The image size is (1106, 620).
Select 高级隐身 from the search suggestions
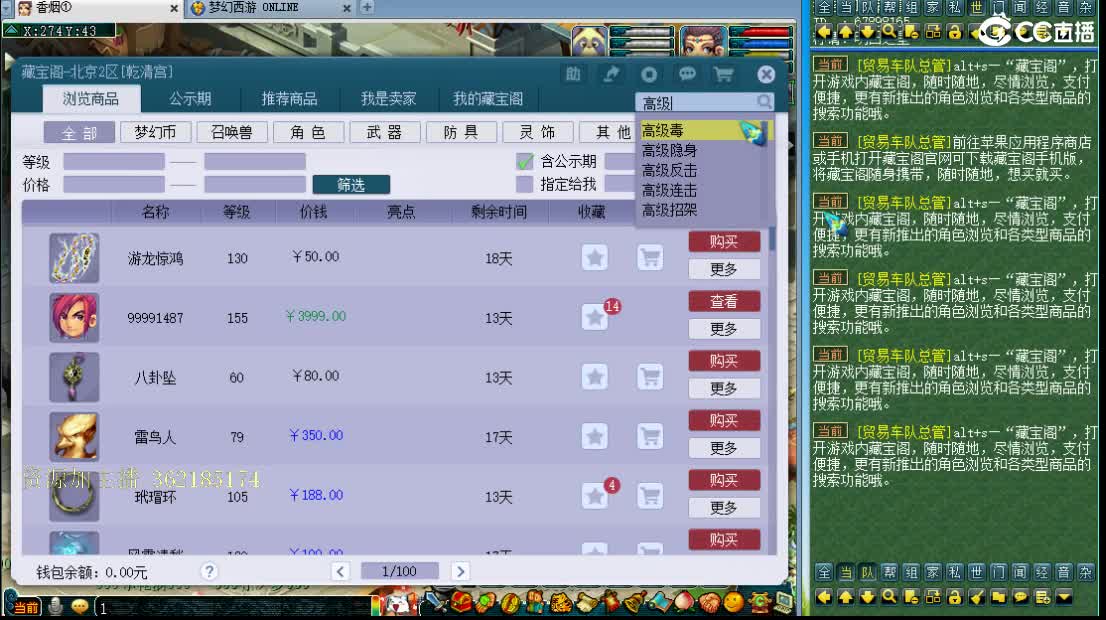[x=703, y=150]
